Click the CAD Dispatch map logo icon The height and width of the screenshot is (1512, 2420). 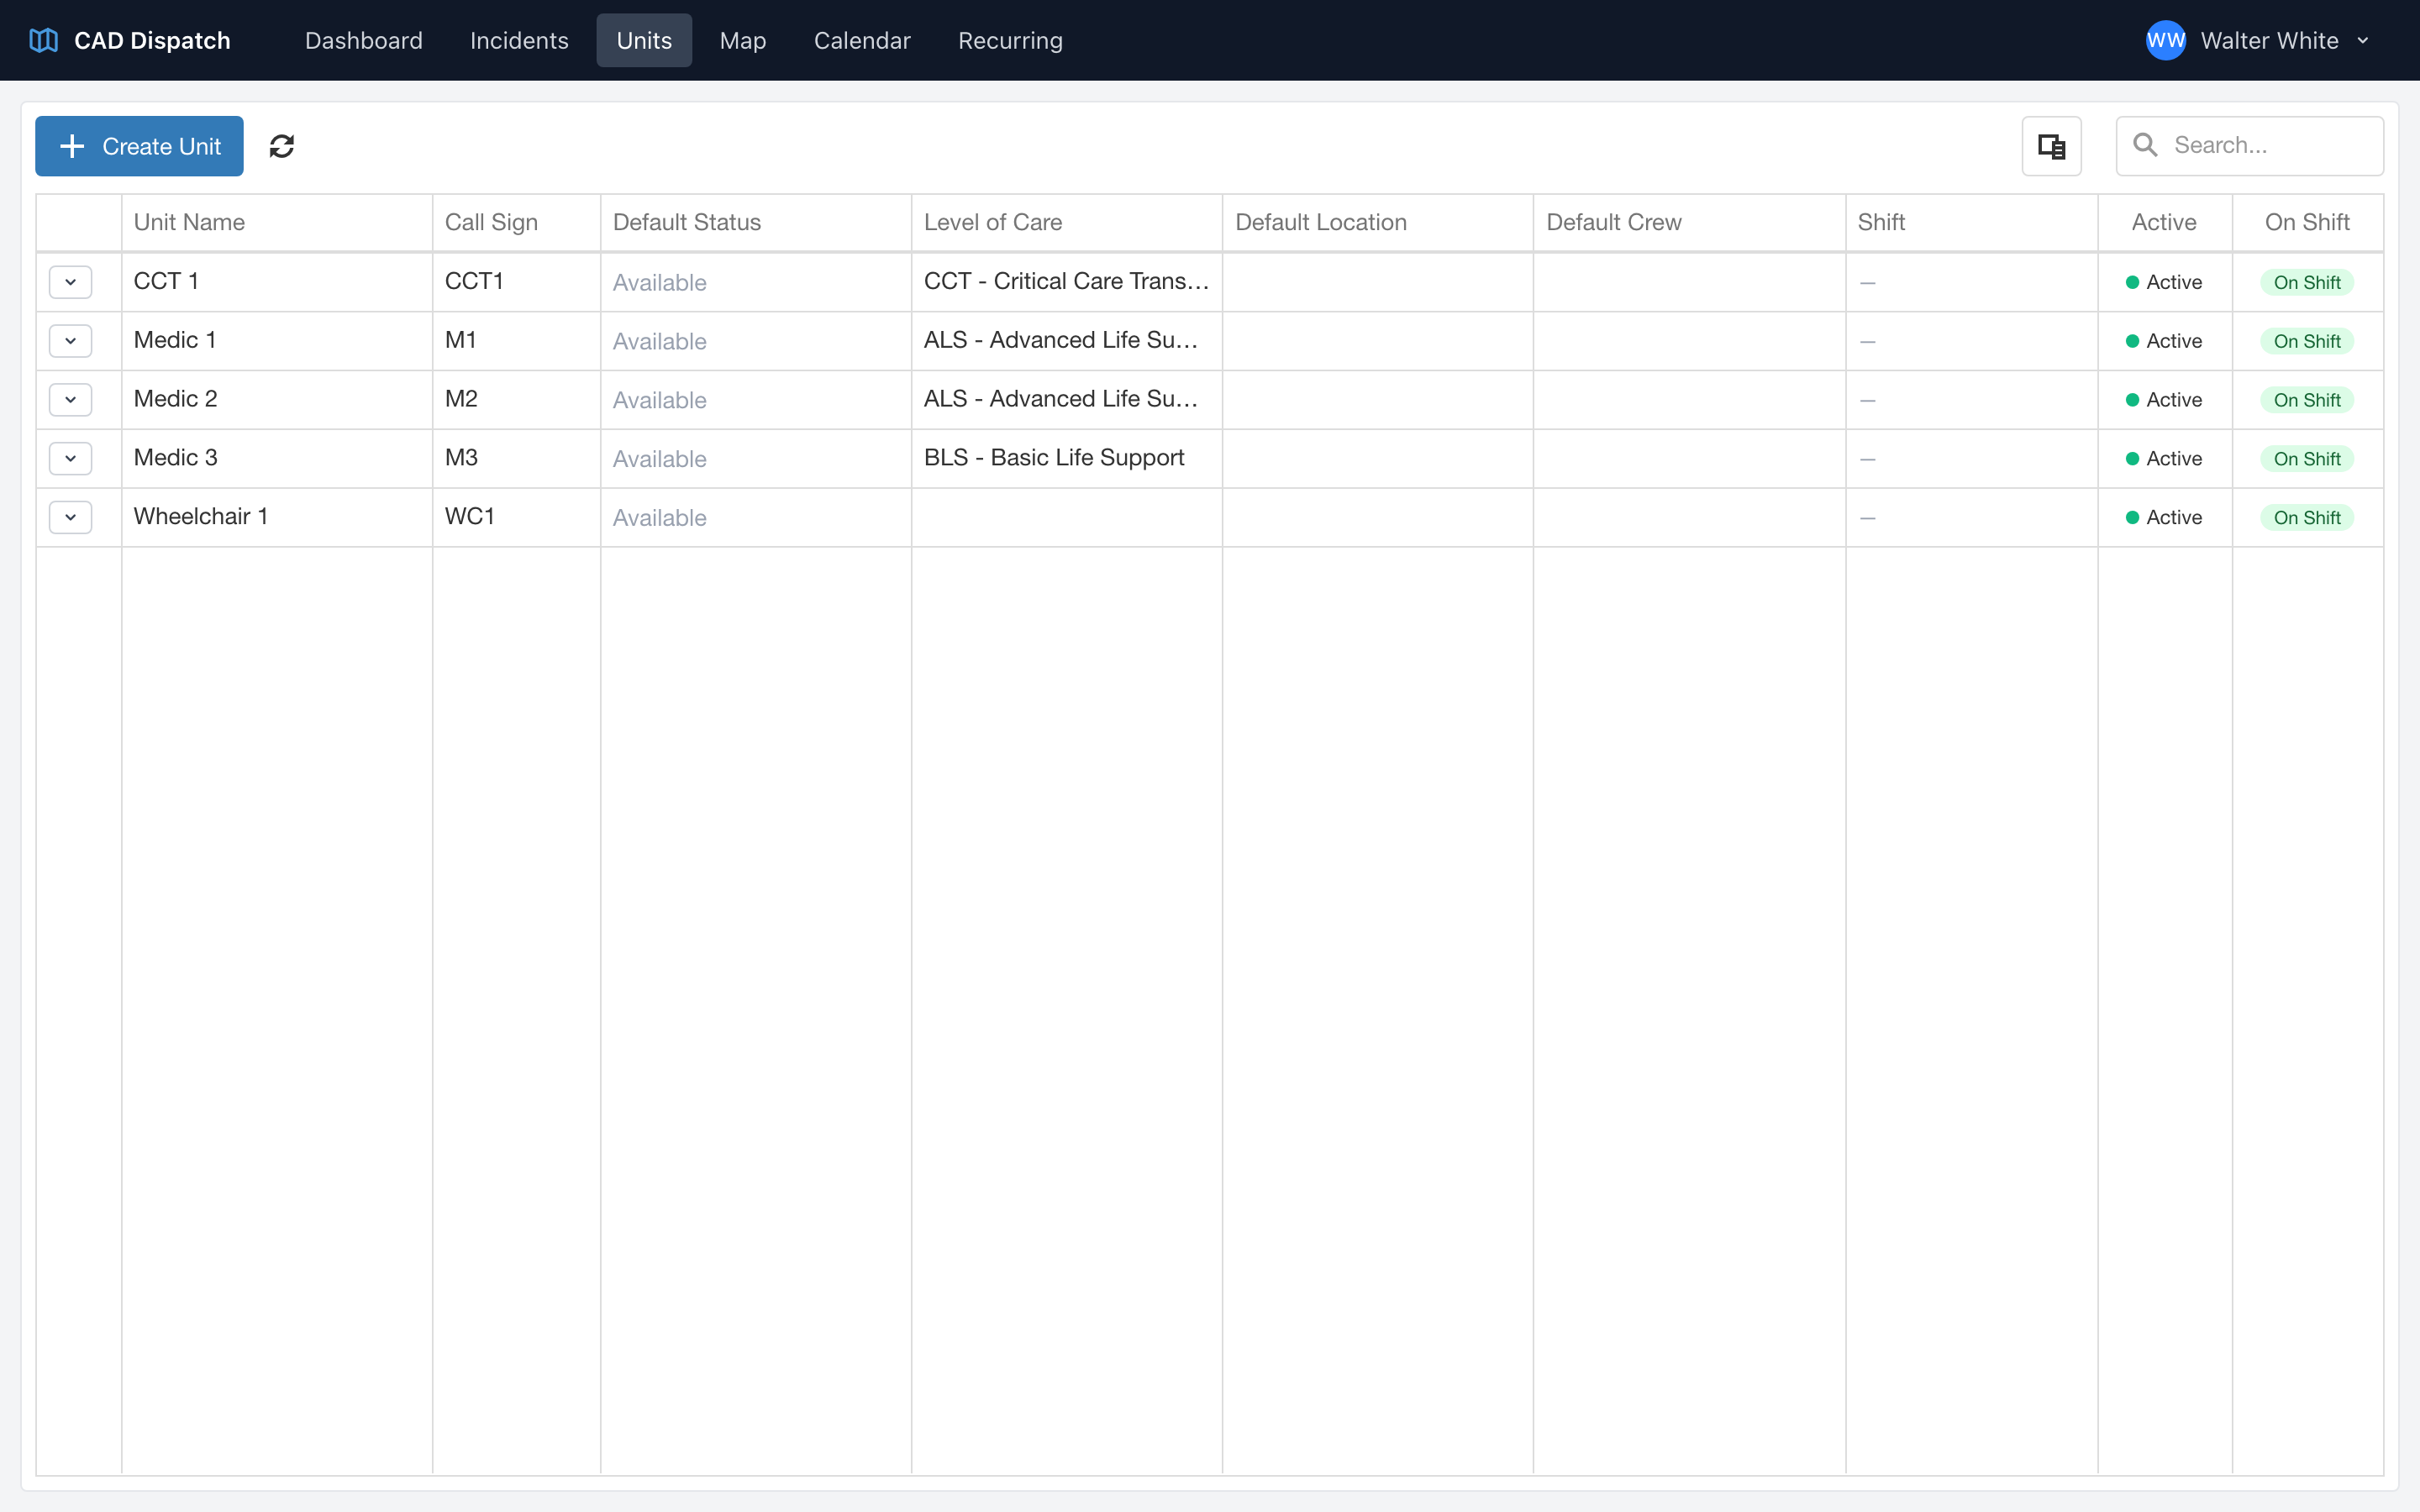tap(43, 41)
